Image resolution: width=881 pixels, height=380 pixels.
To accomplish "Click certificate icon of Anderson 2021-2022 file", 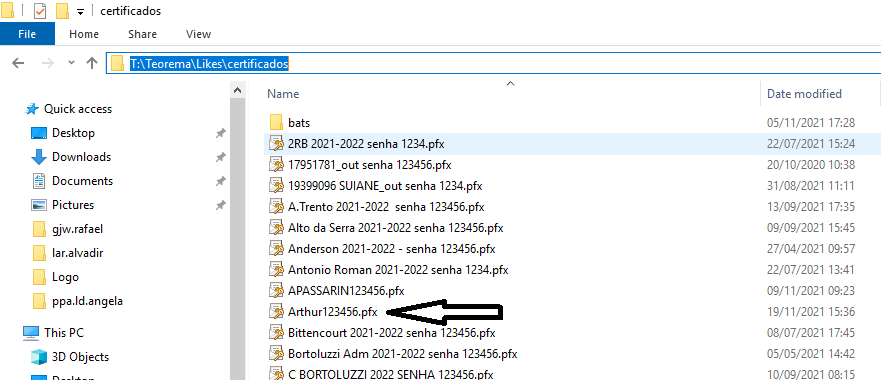I will [x=276, y=249].
